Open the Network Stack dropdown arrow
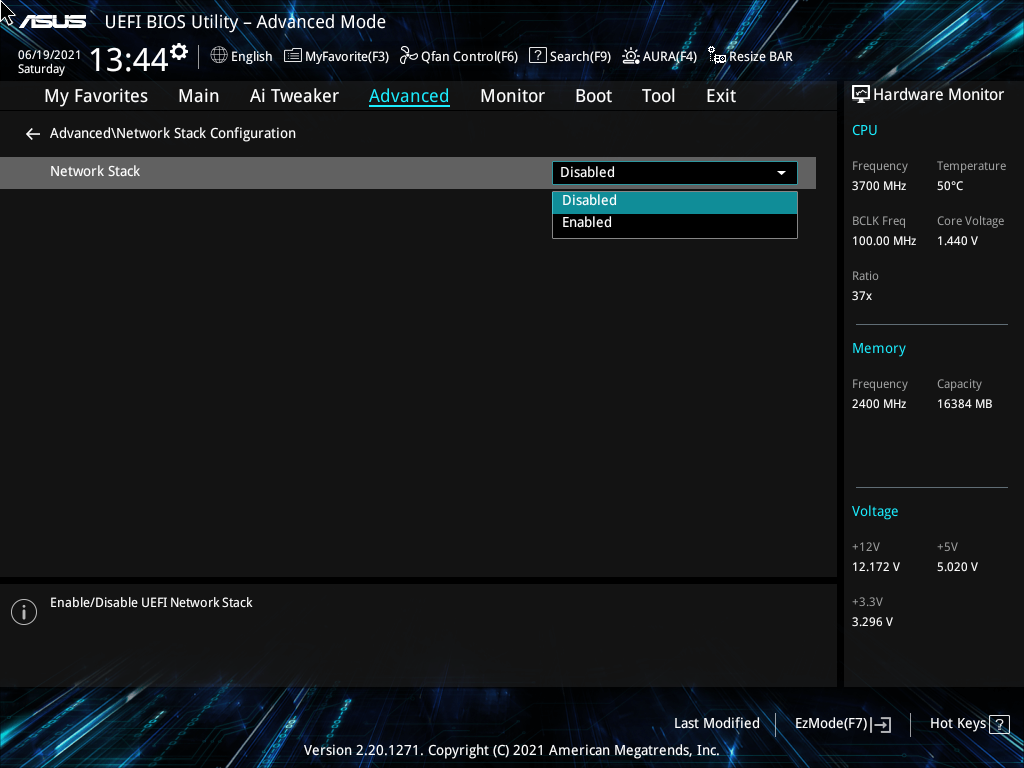 pos(781,172)
